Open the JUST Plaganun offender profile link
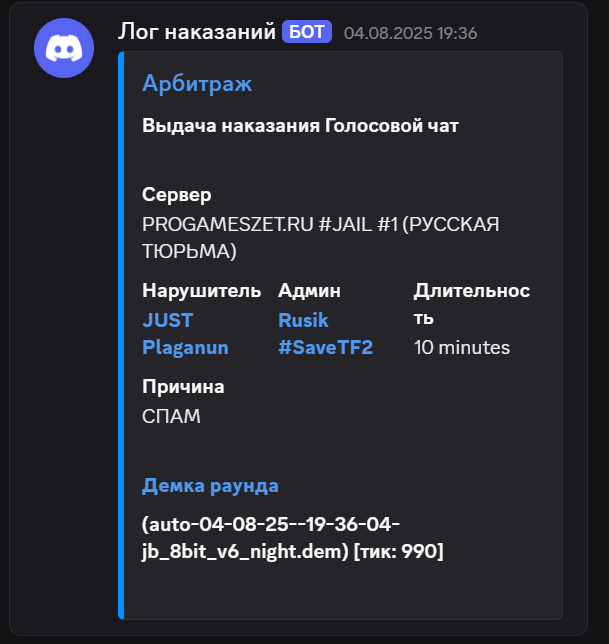Image resolution: width=609 pixels, height=644 pixels. point(185,334)
